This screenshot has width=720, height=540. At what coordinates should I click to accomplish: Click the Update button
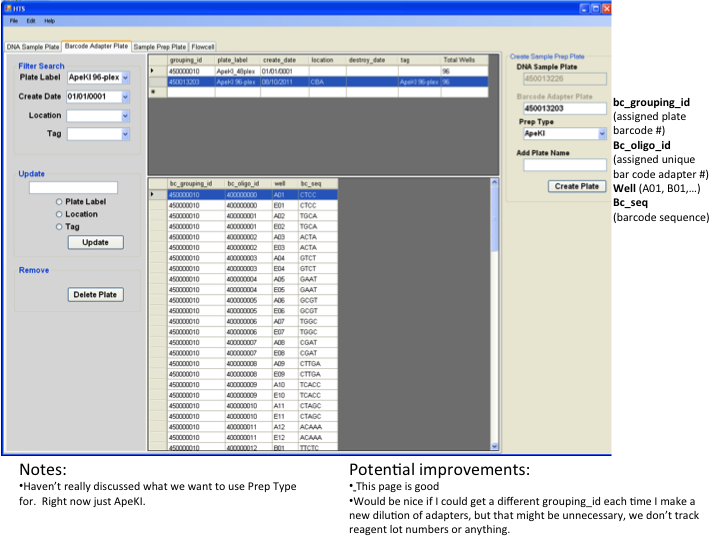(x=96, y=242)
